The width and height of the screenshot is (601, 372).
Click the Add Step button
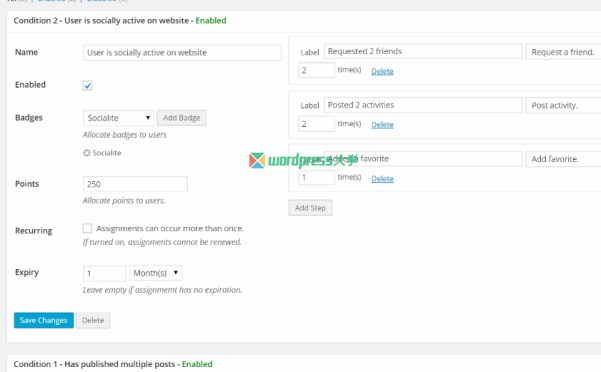tap(310, 208)
